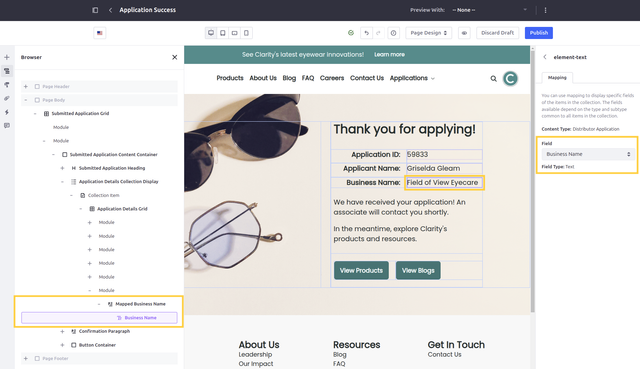Expand the Button Container node
Viewport: 640px width, 369px height.
pyautogui.click(x=62, y=345)
